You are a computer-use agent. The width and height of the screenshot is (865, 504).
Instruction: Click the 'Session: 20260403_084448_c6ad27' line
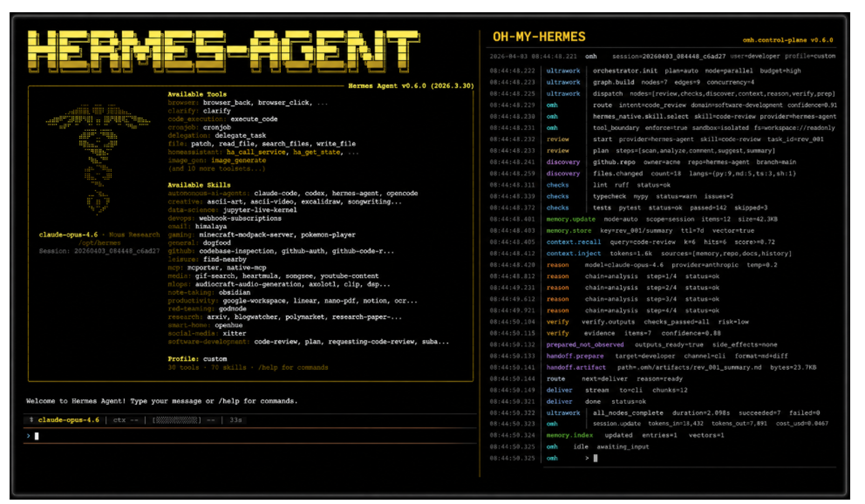click(99, 251)
